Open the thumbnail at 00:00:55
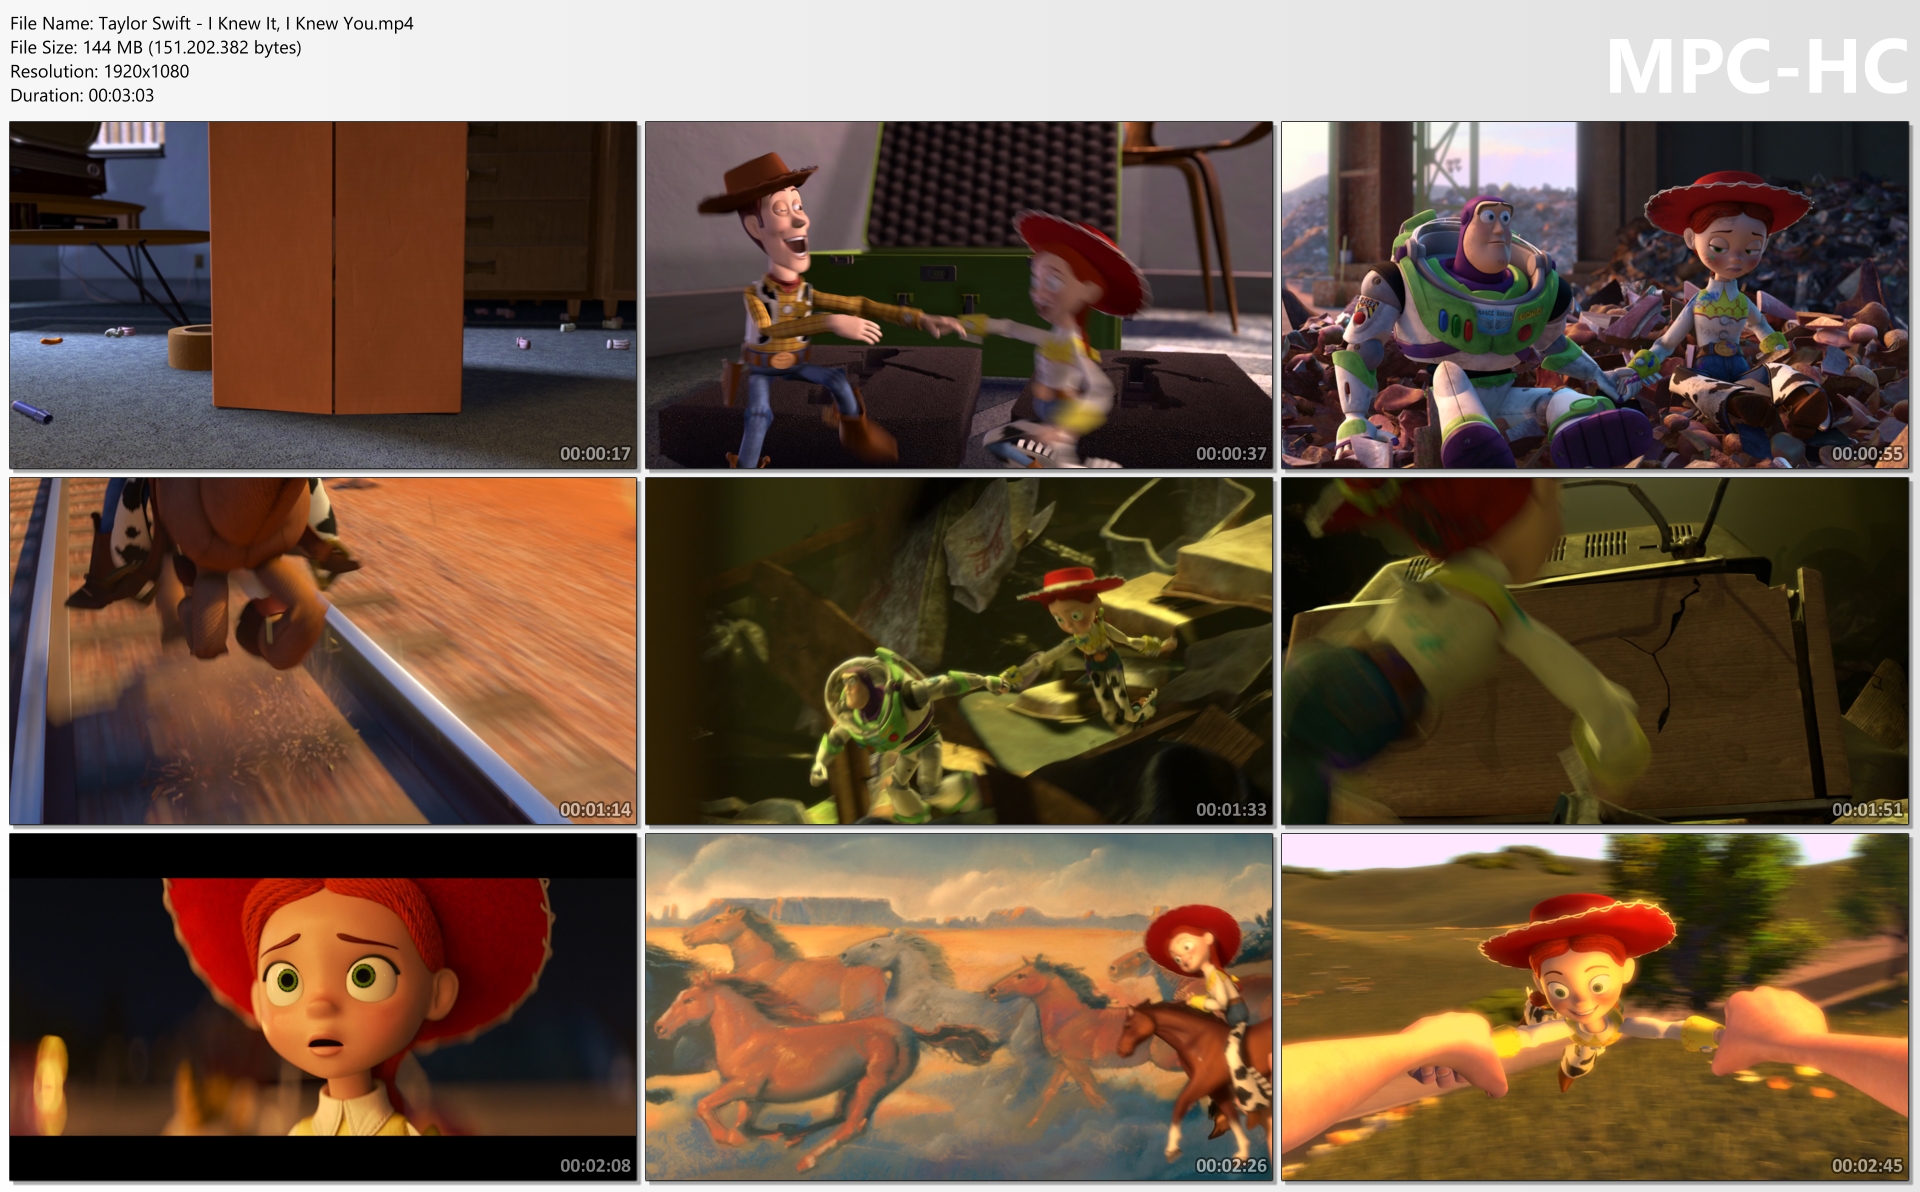 [1595, 296]
